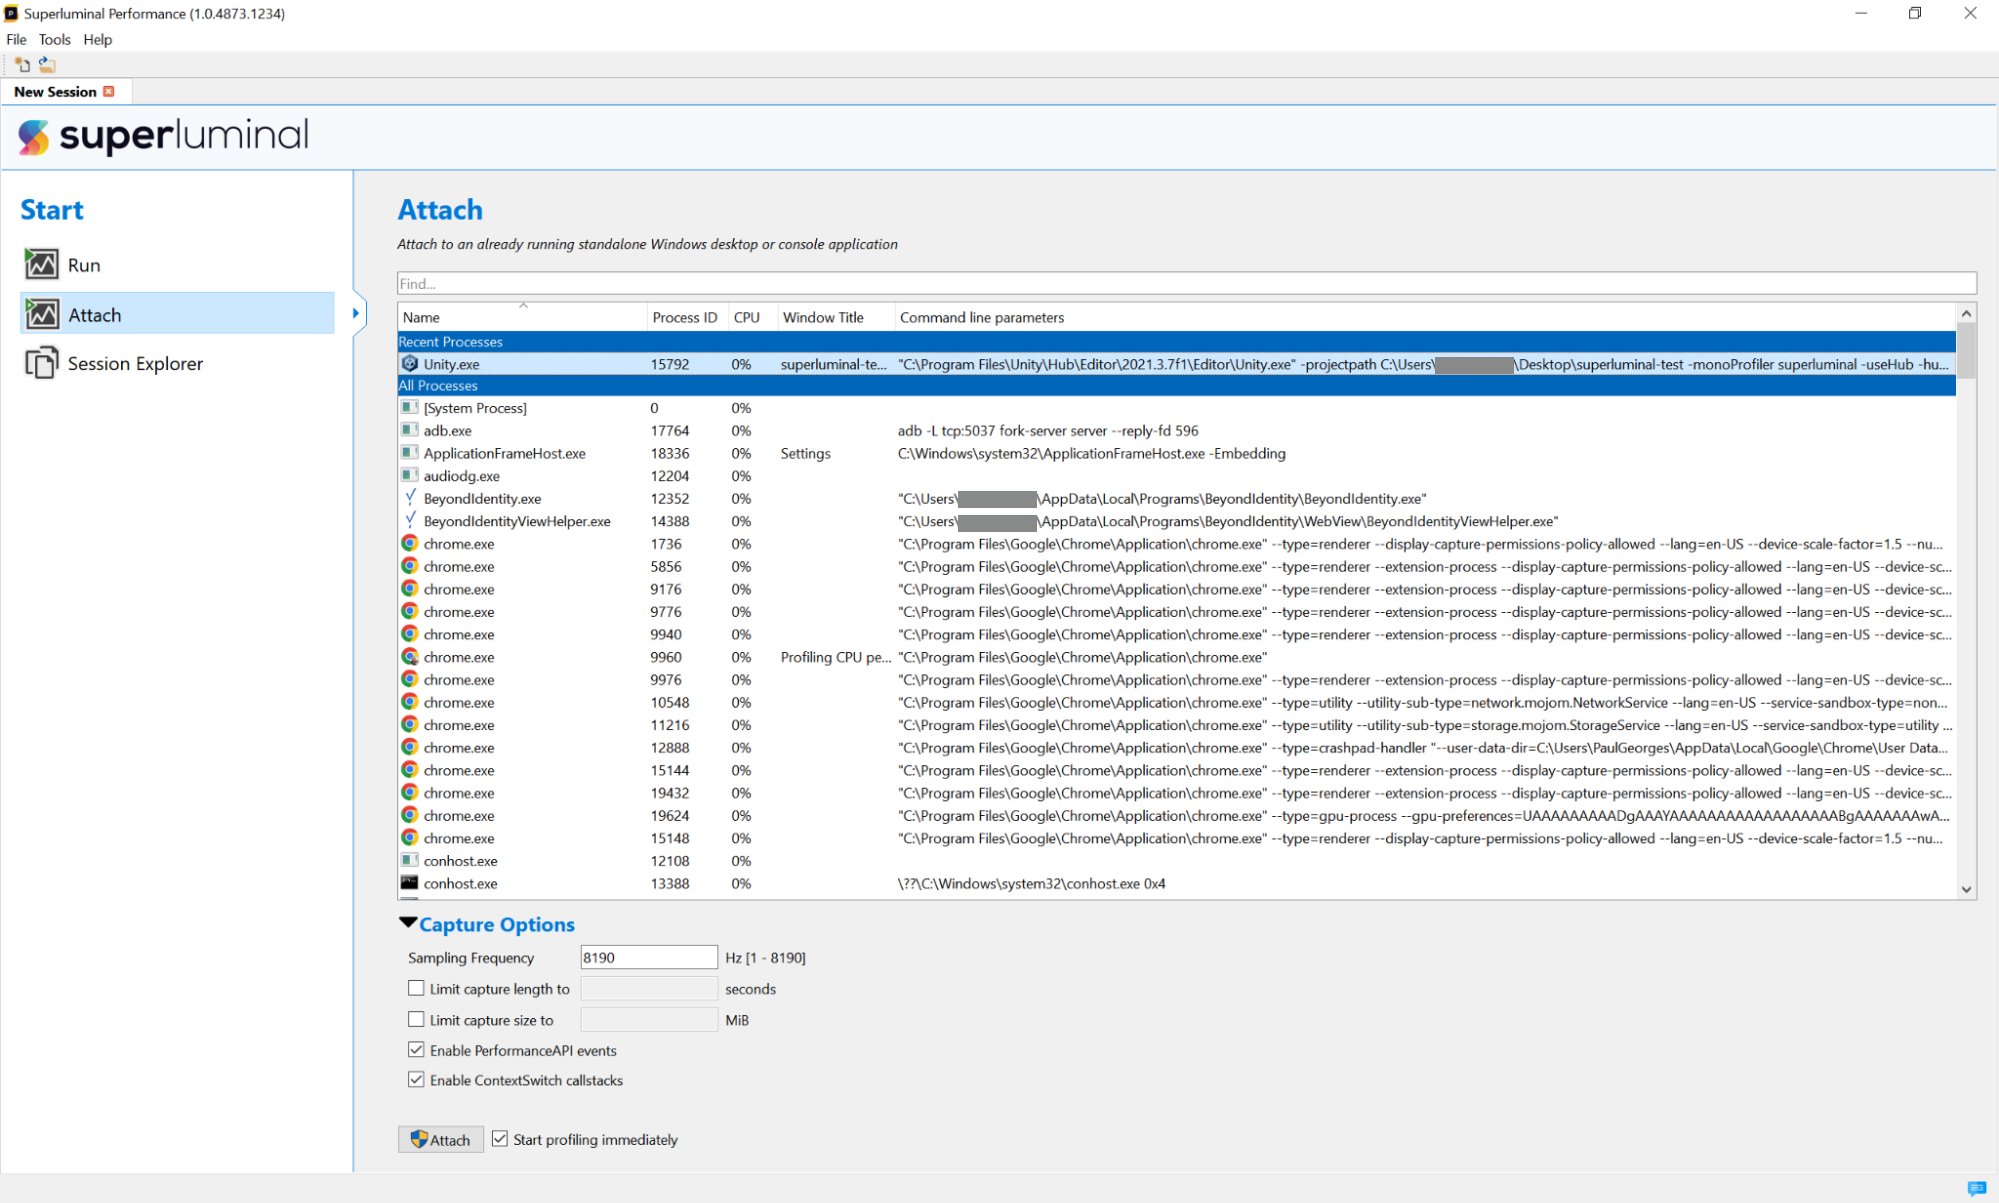The image size is (1999, 1203).
Task: Uncheck Start profiling immediately
Action: (500, 1139)
